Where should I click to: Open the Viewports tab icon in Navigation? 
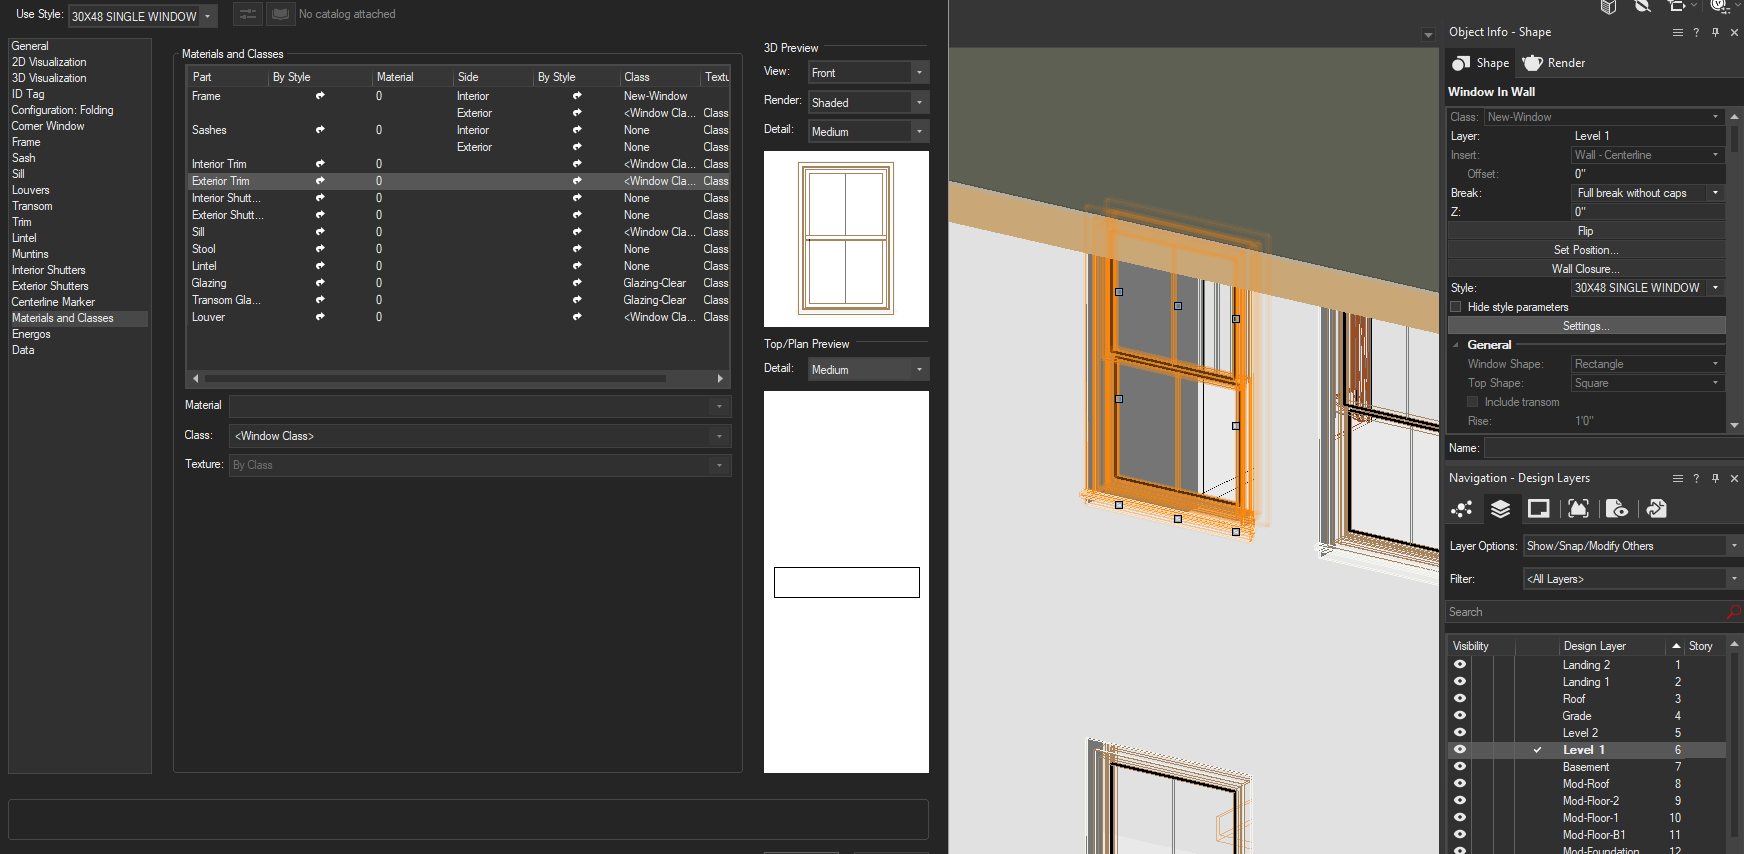(1578, 509)
